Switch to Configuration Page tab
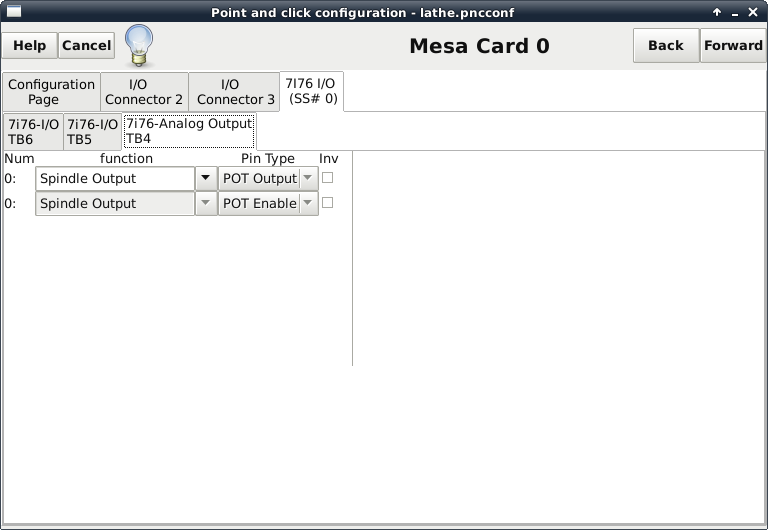 (51, 92)
